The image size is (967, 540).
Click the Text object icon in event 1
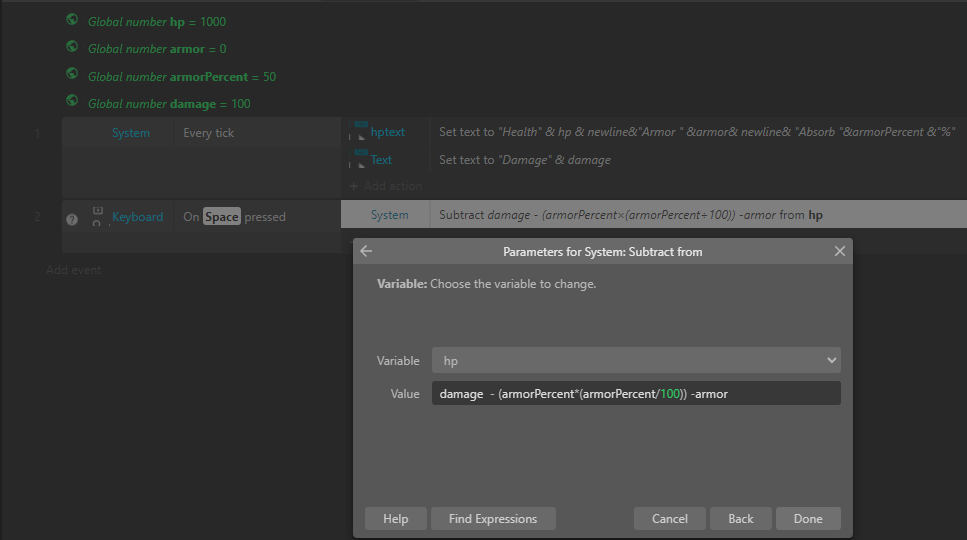[360, 158]
